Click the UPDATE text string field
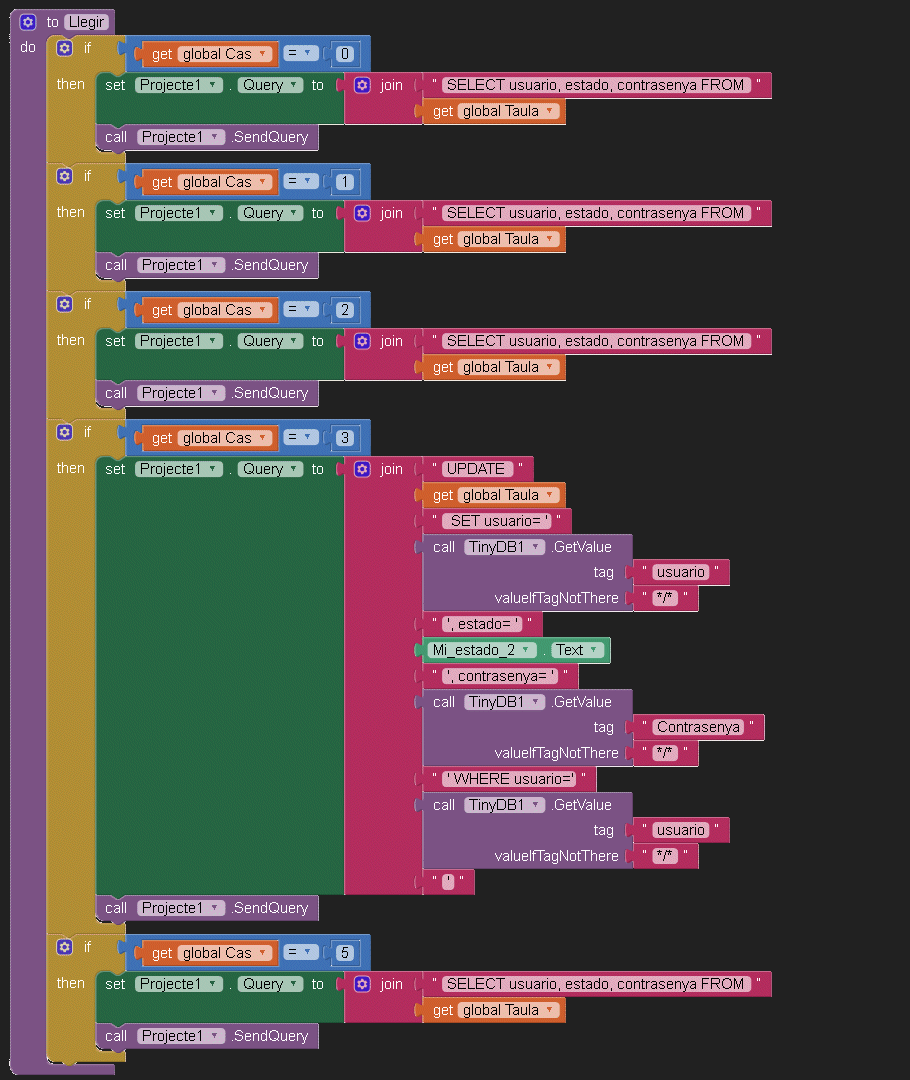910x1080 pixels. pos(476,469)
